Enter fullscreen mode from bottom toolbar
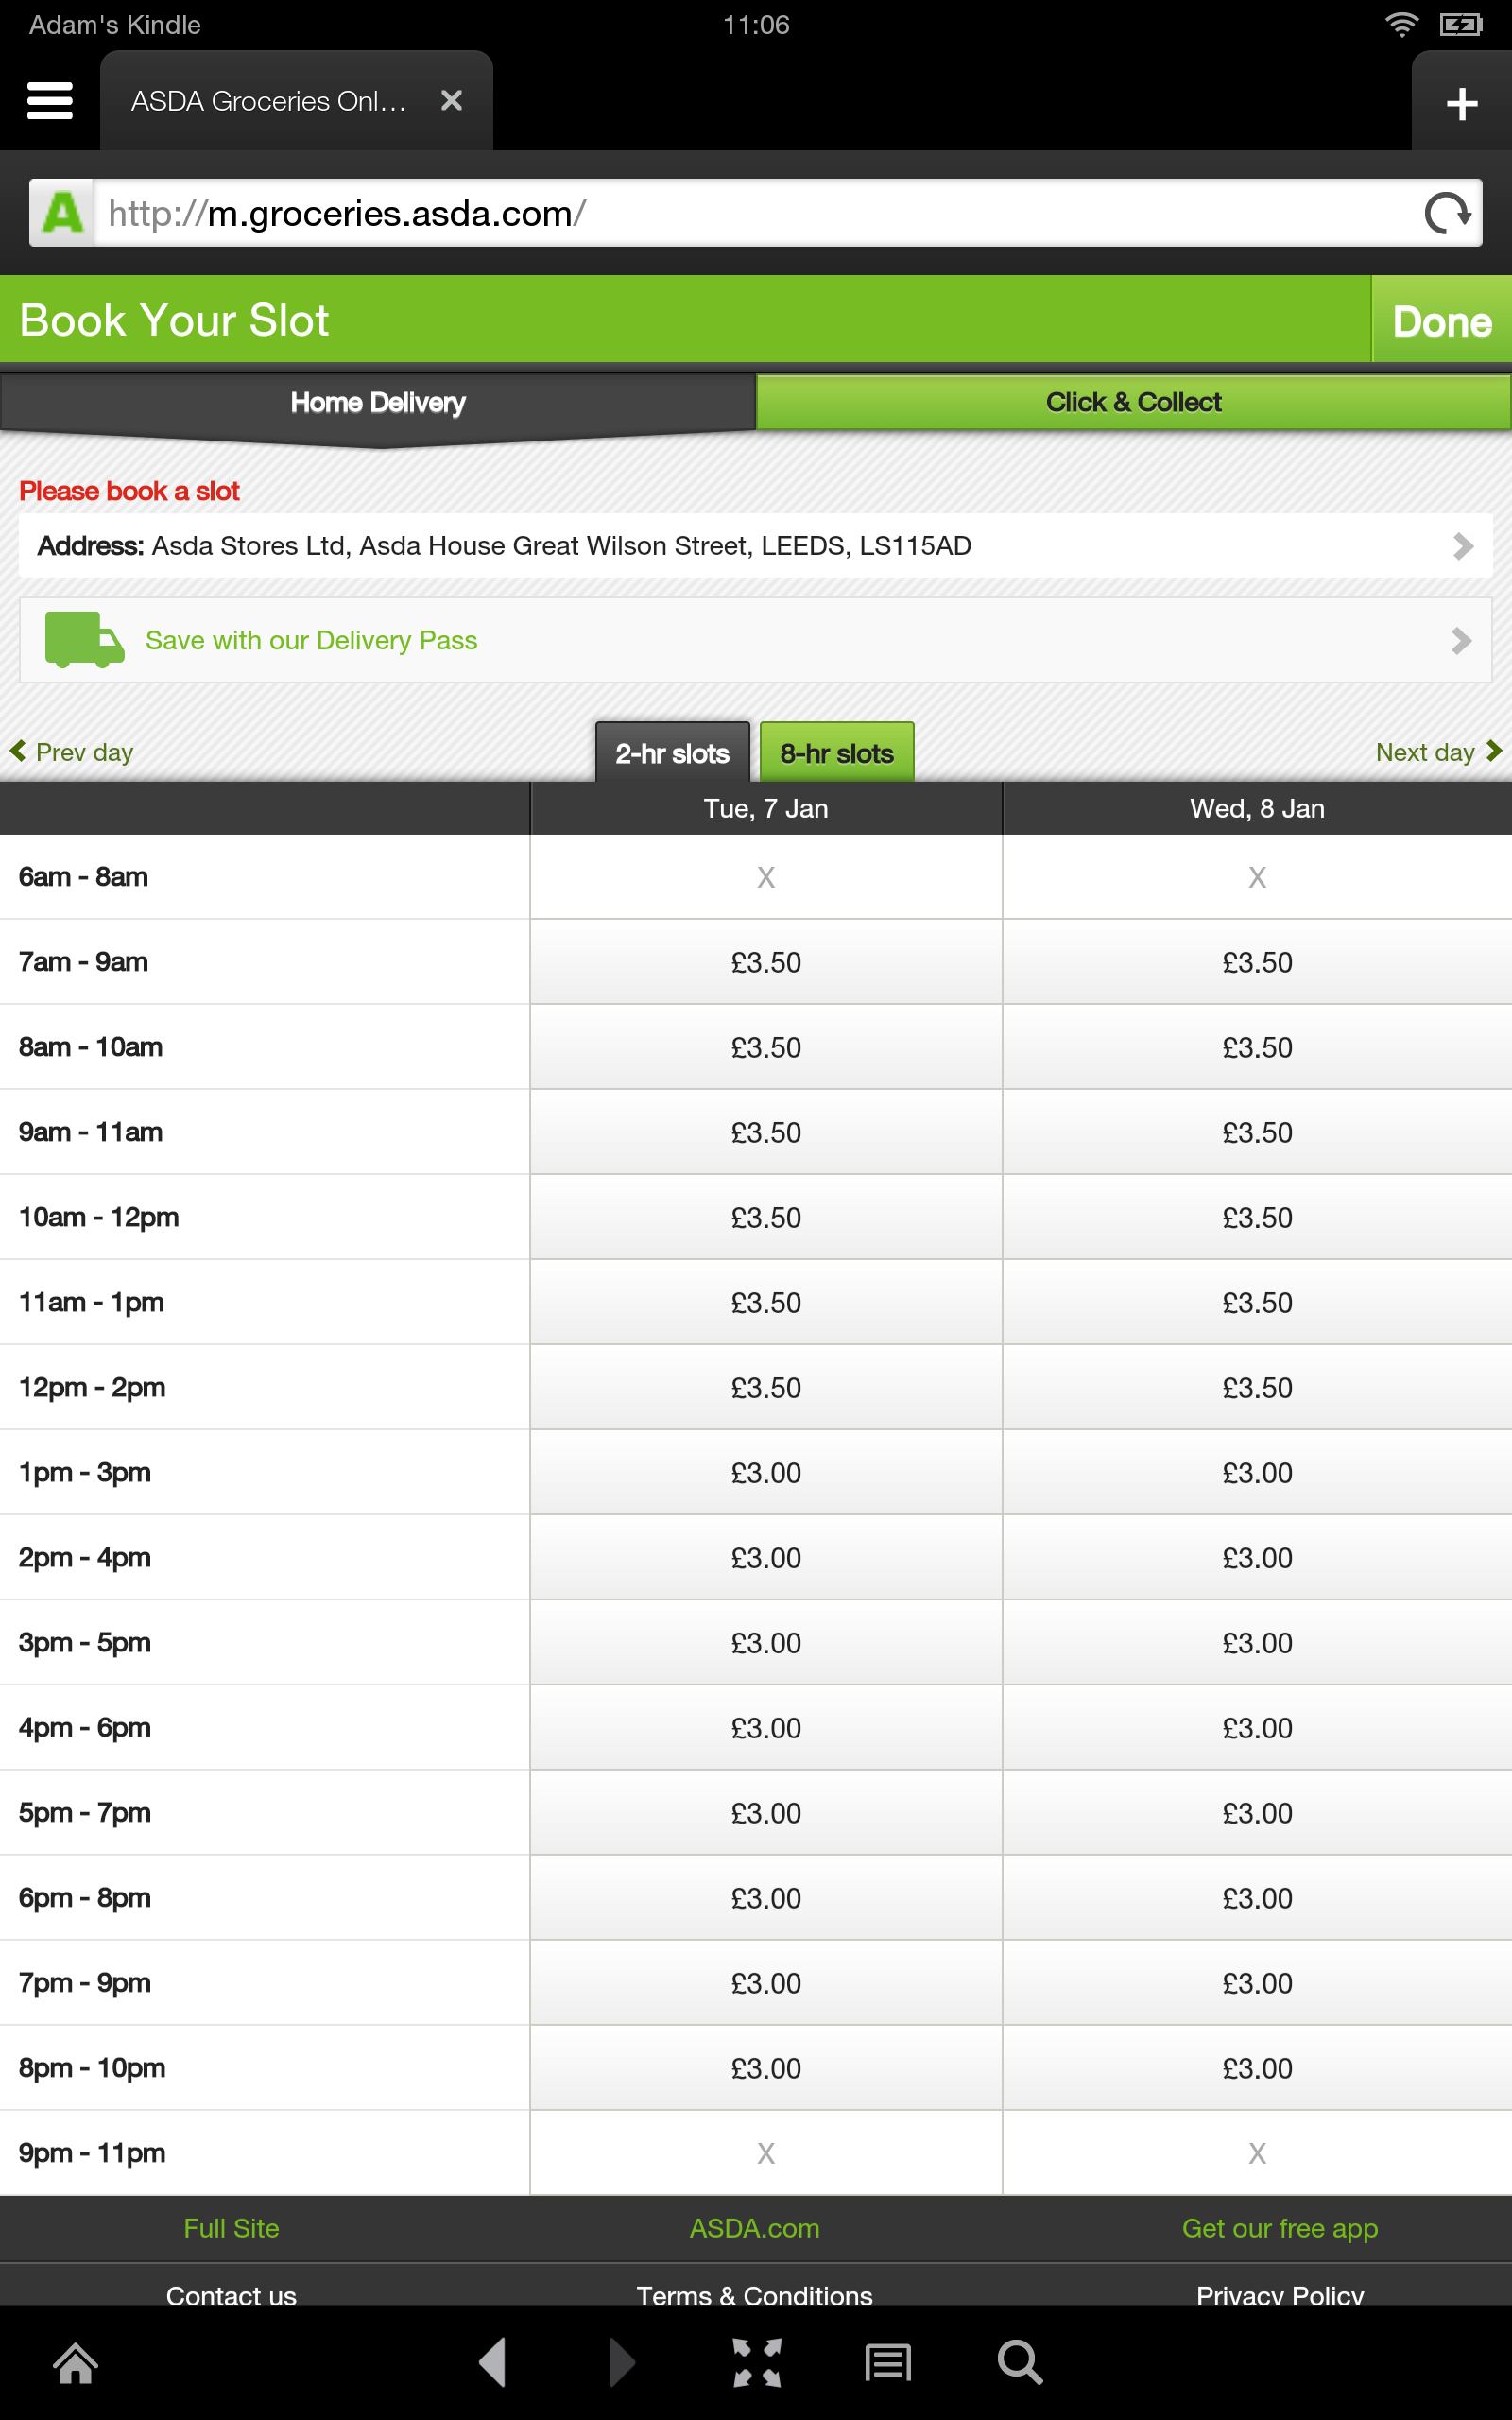The image size is (1512, 2420). 757,2362
